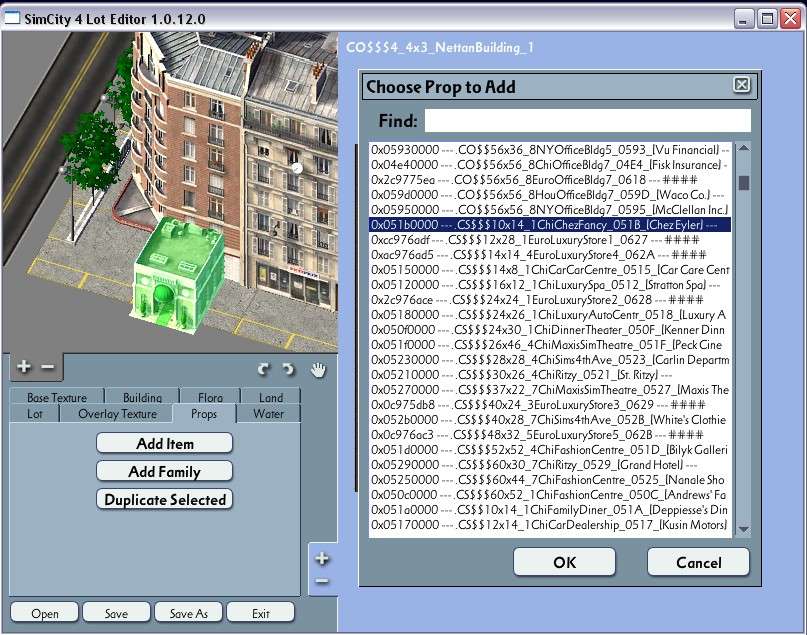Click the minus icon beside the prop dialog
The width and height of the screenshot is (807, 635).
pos(322,581)
